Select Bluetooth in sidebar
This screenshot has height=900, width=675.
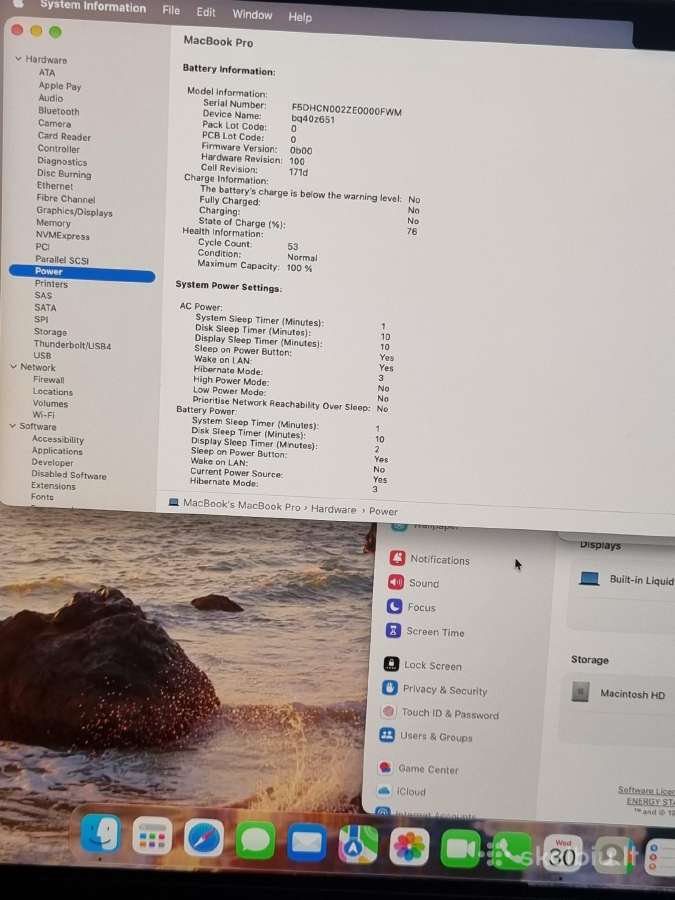click(x=59, y=111)
